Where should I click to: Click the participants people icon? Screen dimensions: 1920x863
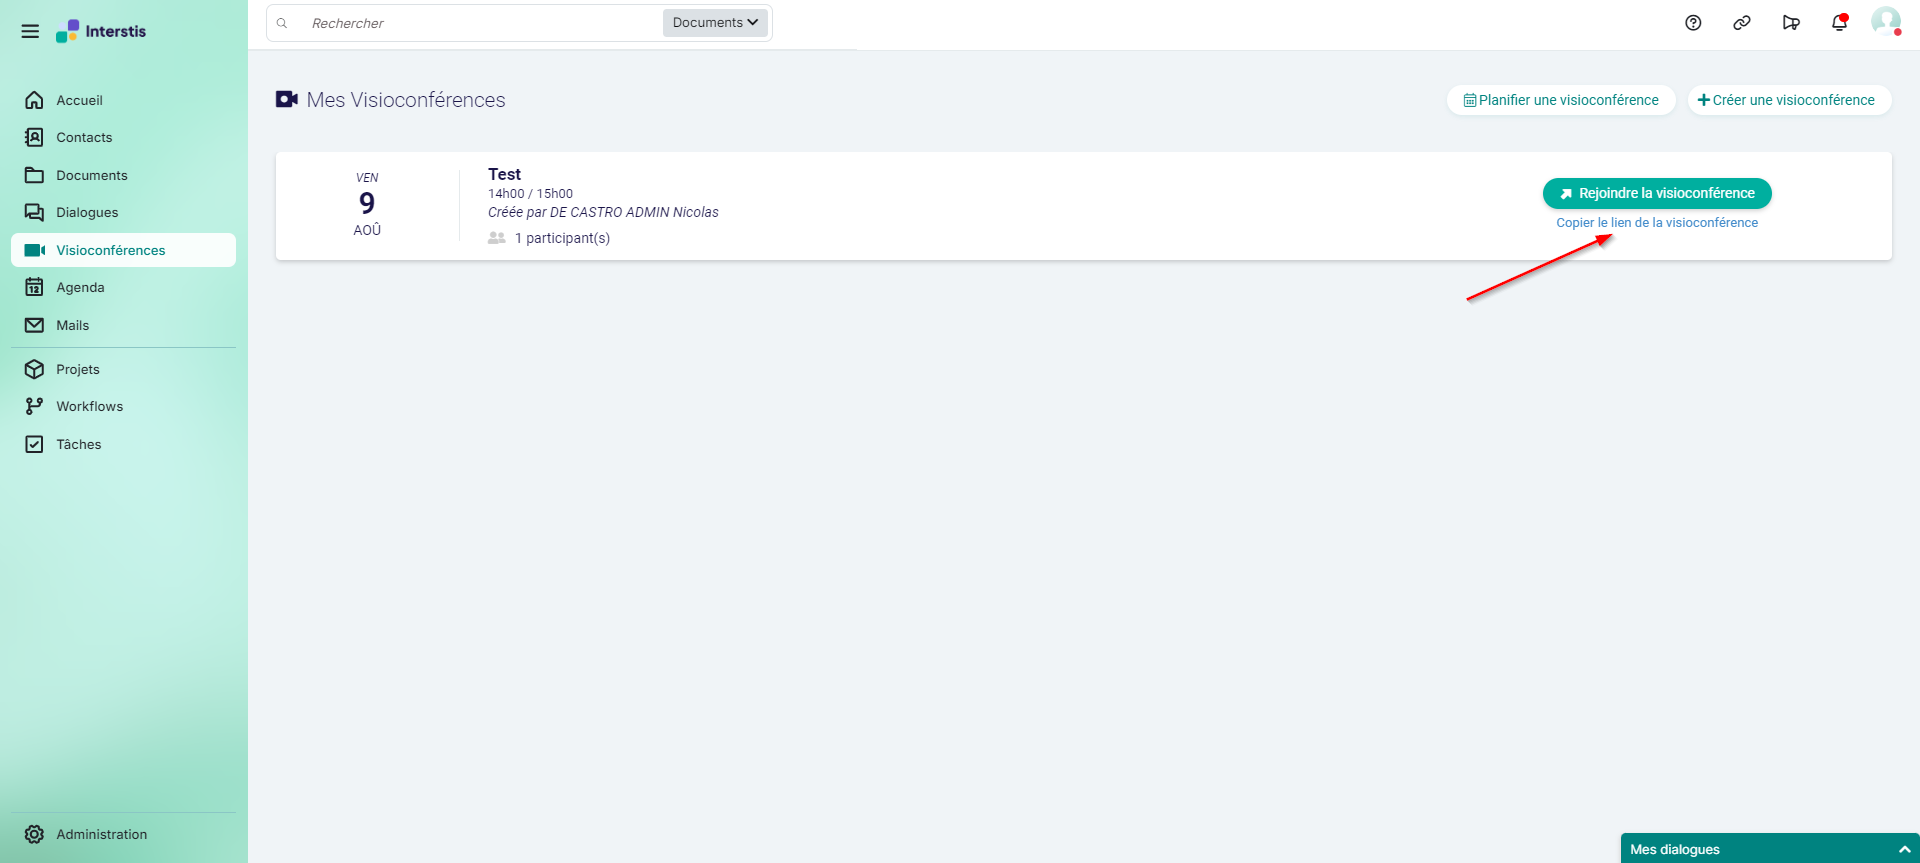[496, 238]
